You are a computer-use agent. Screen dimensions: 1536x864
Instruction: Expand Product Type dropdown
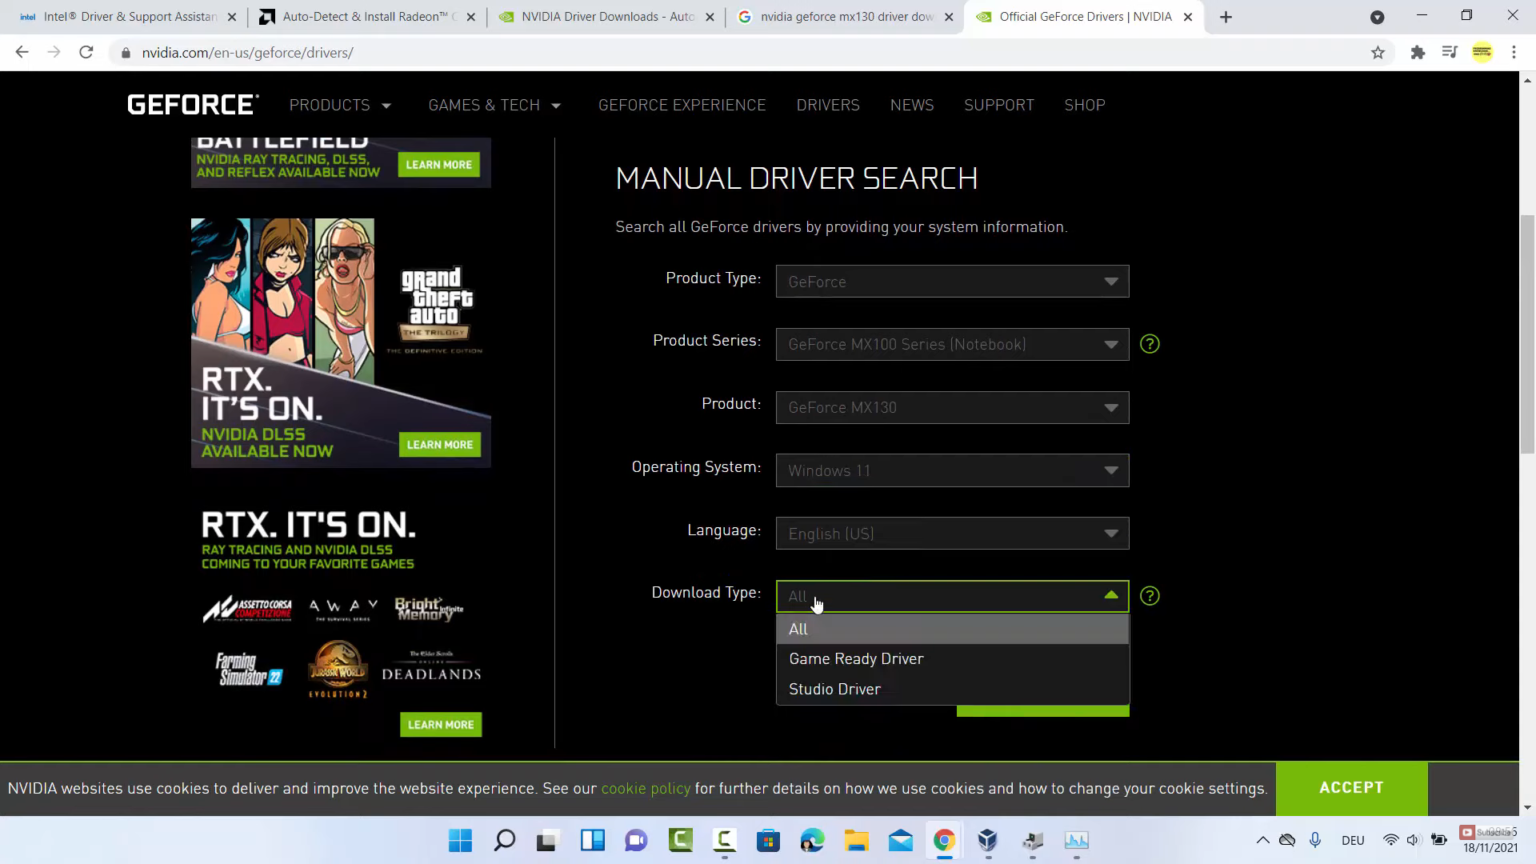952,281
